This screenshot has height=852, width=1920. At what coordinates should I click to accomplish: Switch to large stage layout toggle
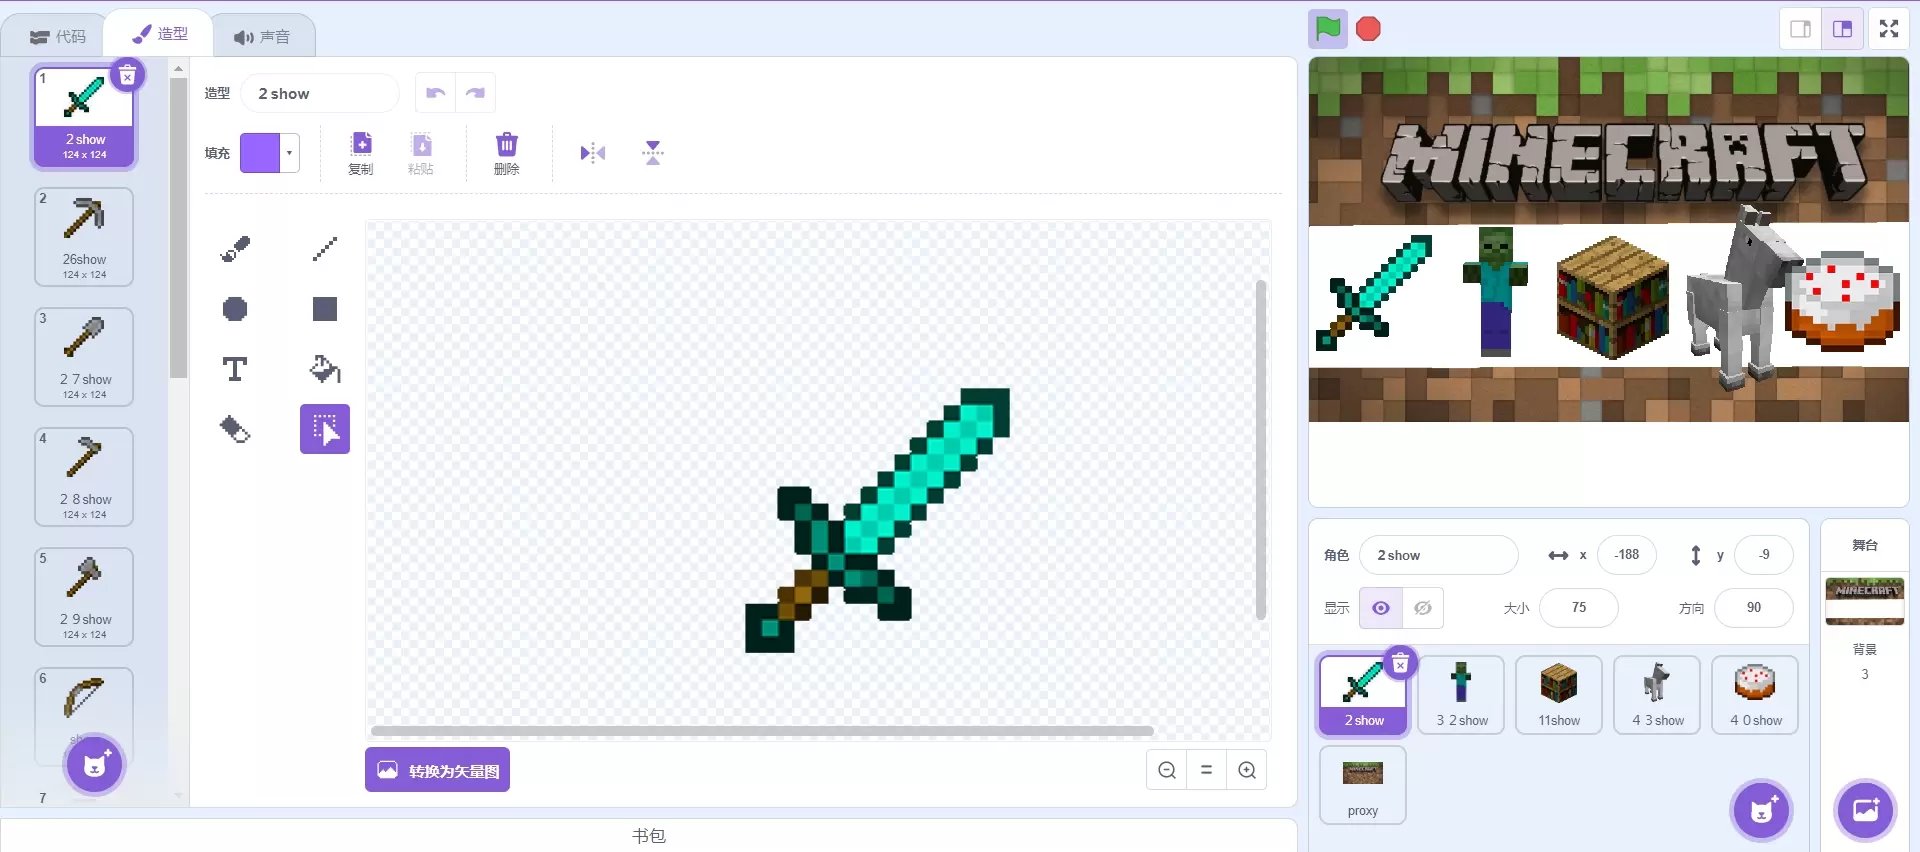point(1842,29)
